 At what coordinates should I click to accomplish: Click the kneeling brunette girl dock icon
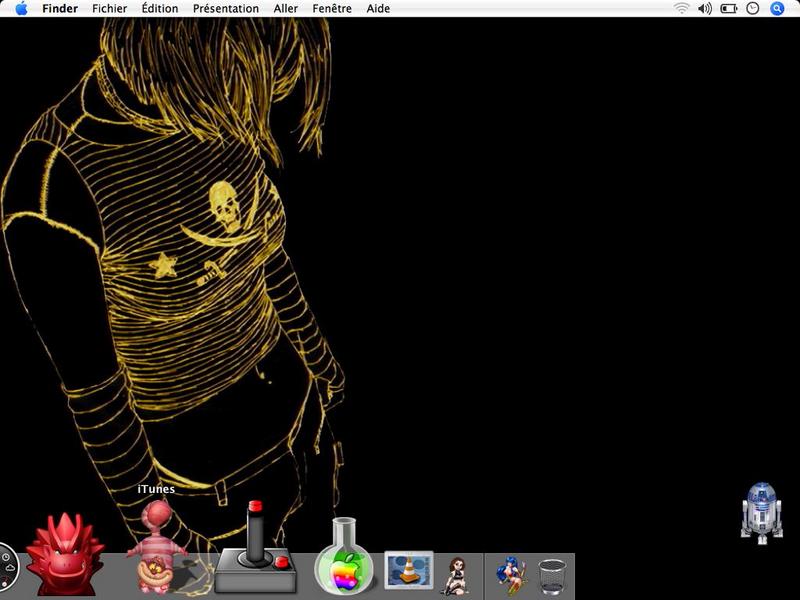click(x=456, y=576)
